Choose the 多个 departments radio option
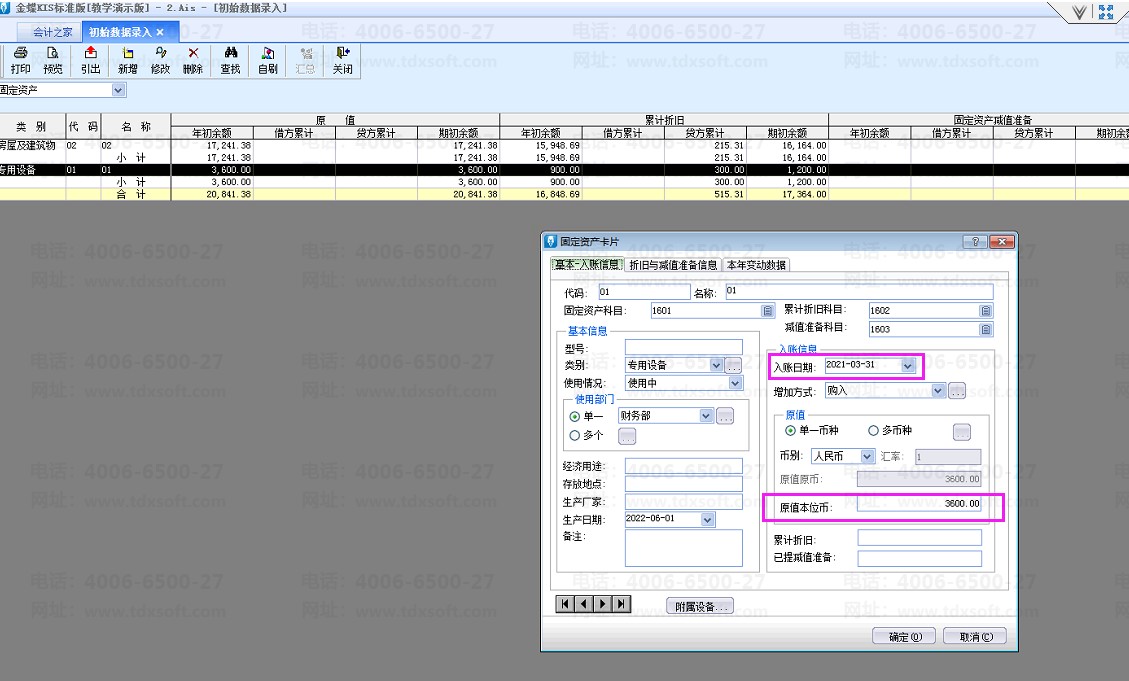Screen dimensions: 1129x681 click(x=574, y=435)
